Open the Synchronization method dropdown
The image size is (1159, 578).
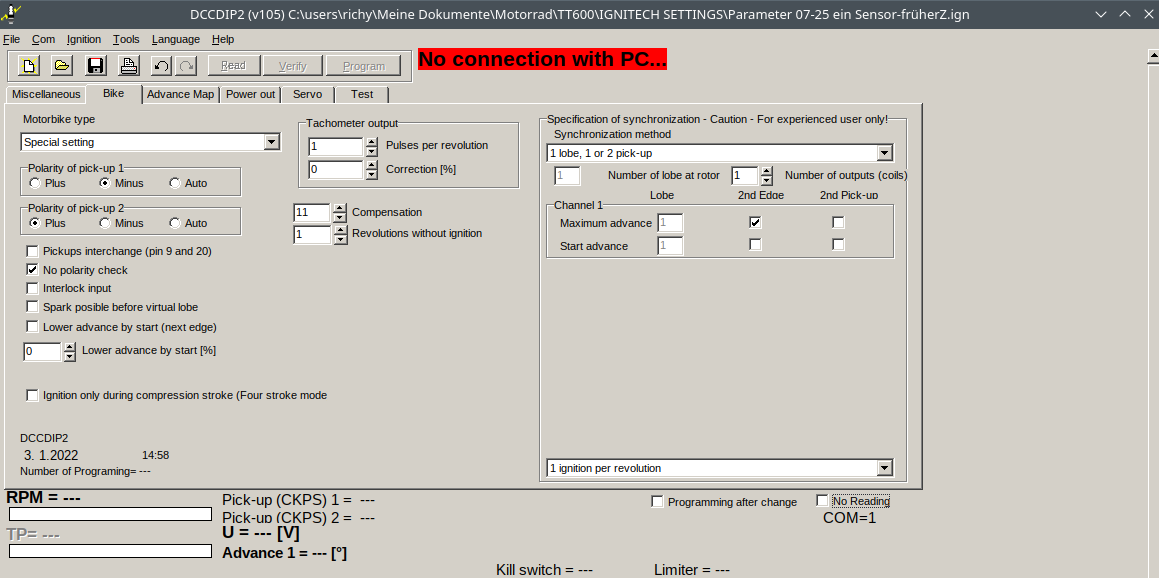[x=884, y=153]
